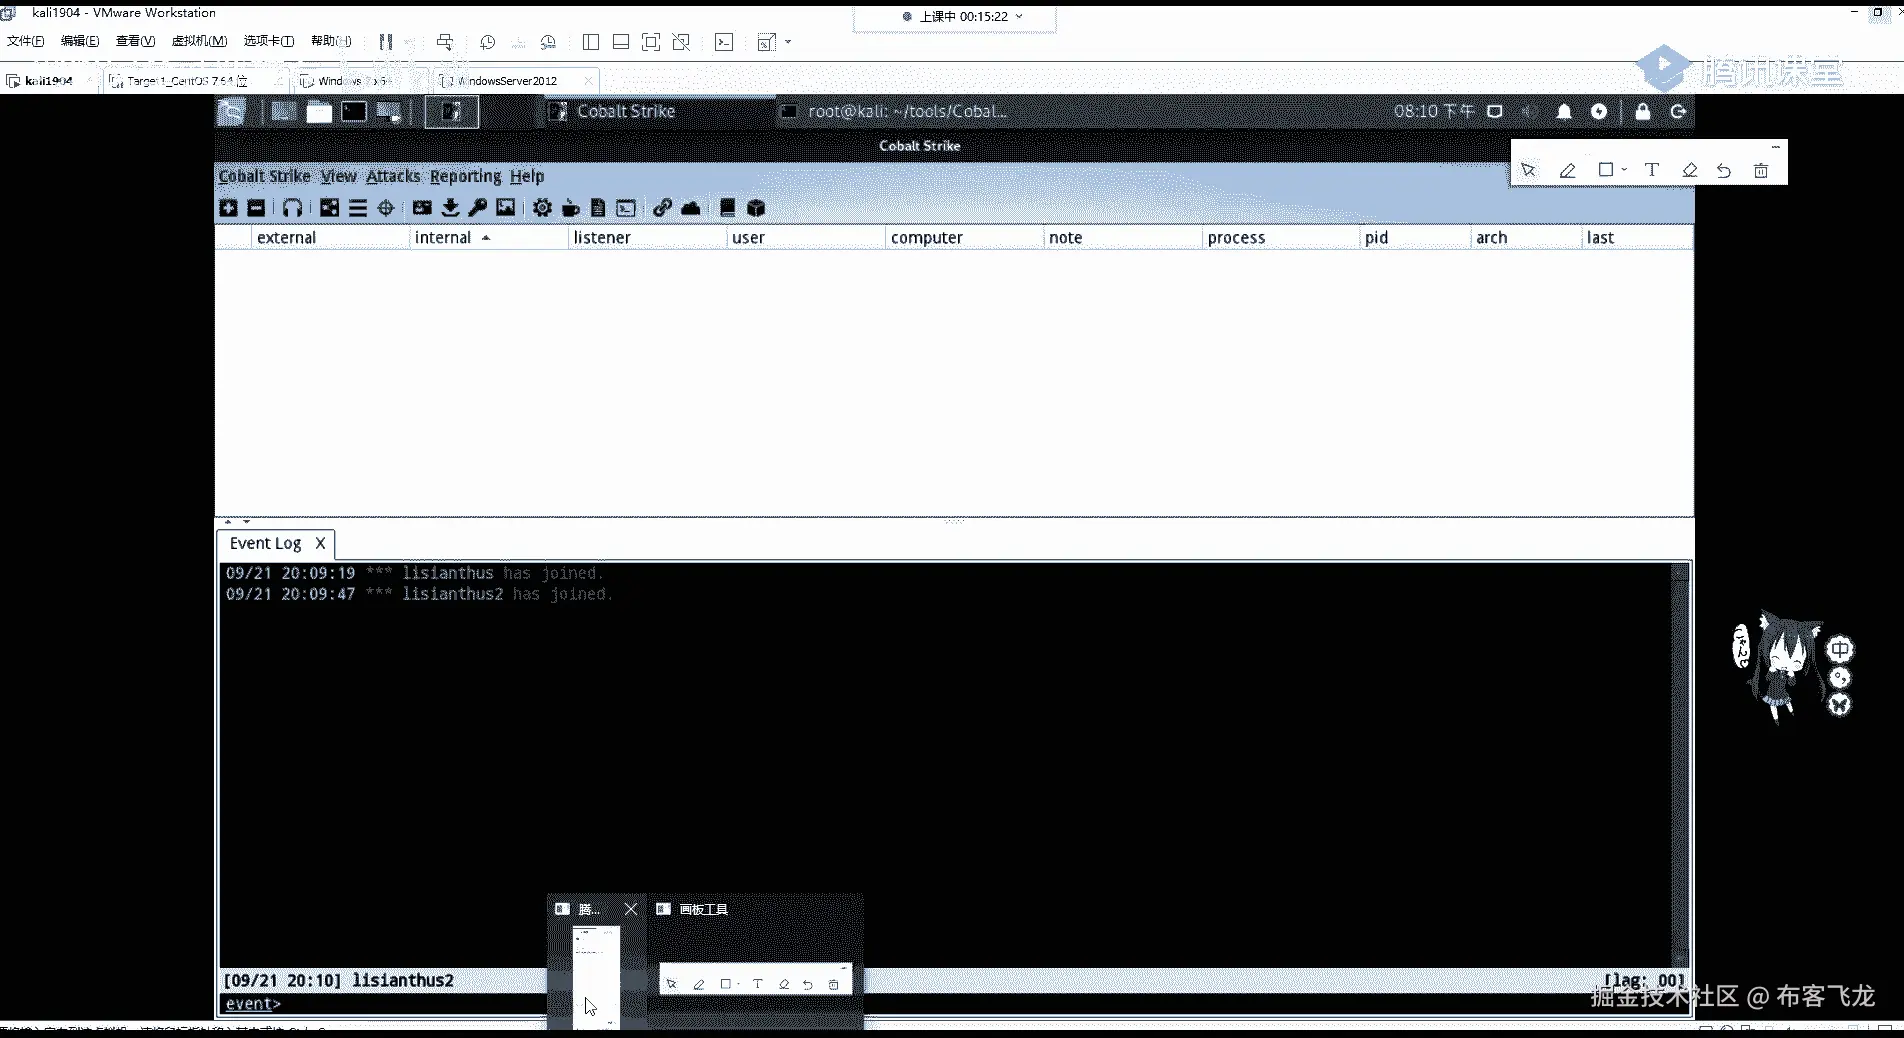This screenshot has height=1038, width=1904.
Task: Click the coffee cup Java applet attack icon
Action: click(570, 208)
